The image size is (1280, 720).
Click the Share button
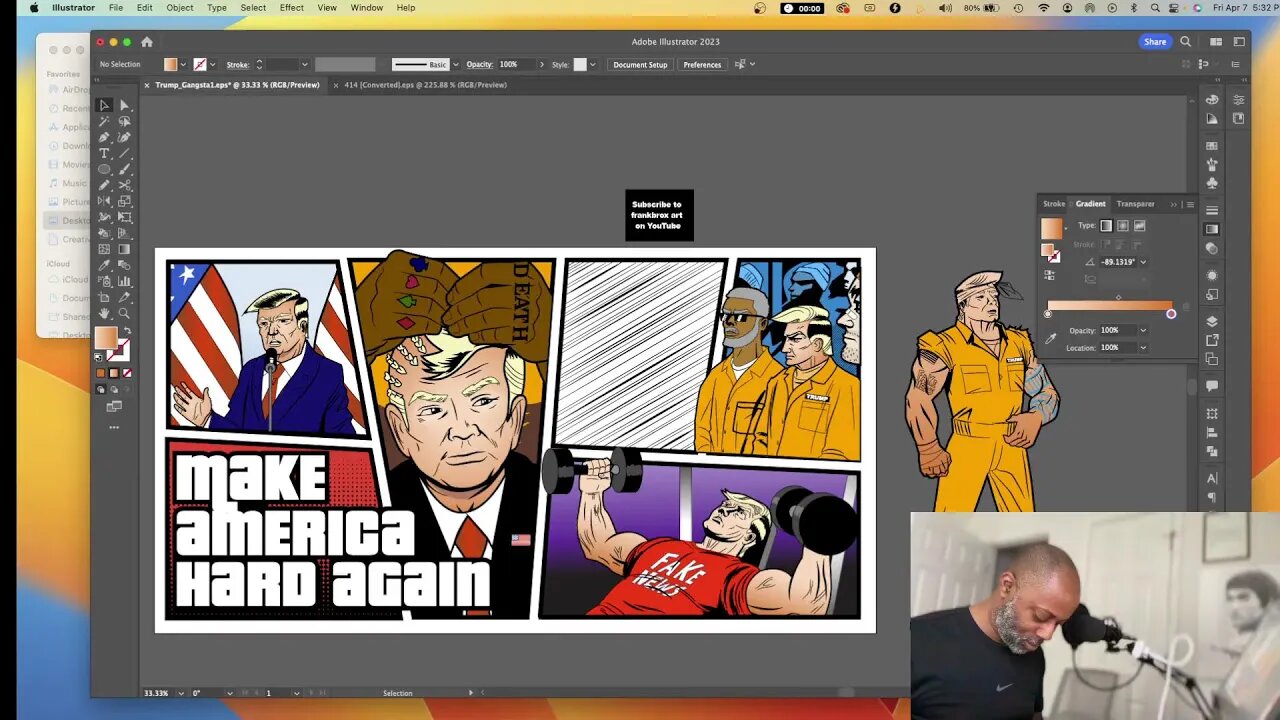1155,42
